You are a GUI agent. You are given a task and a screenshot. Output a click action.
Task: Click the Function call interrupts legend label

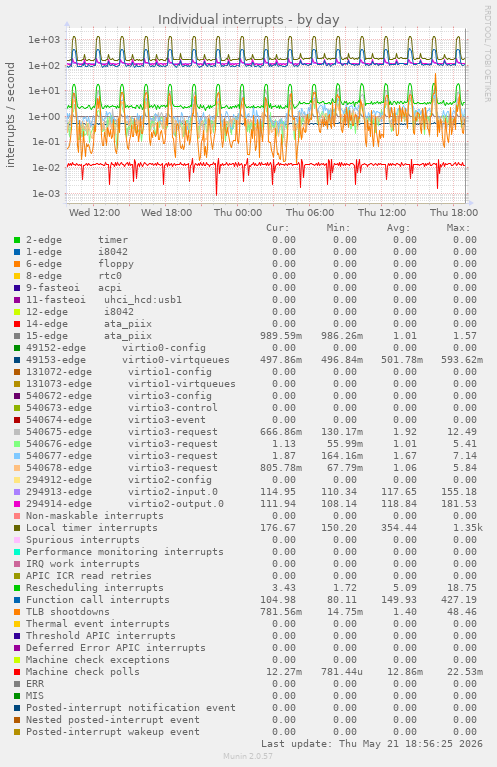[97, 600]
